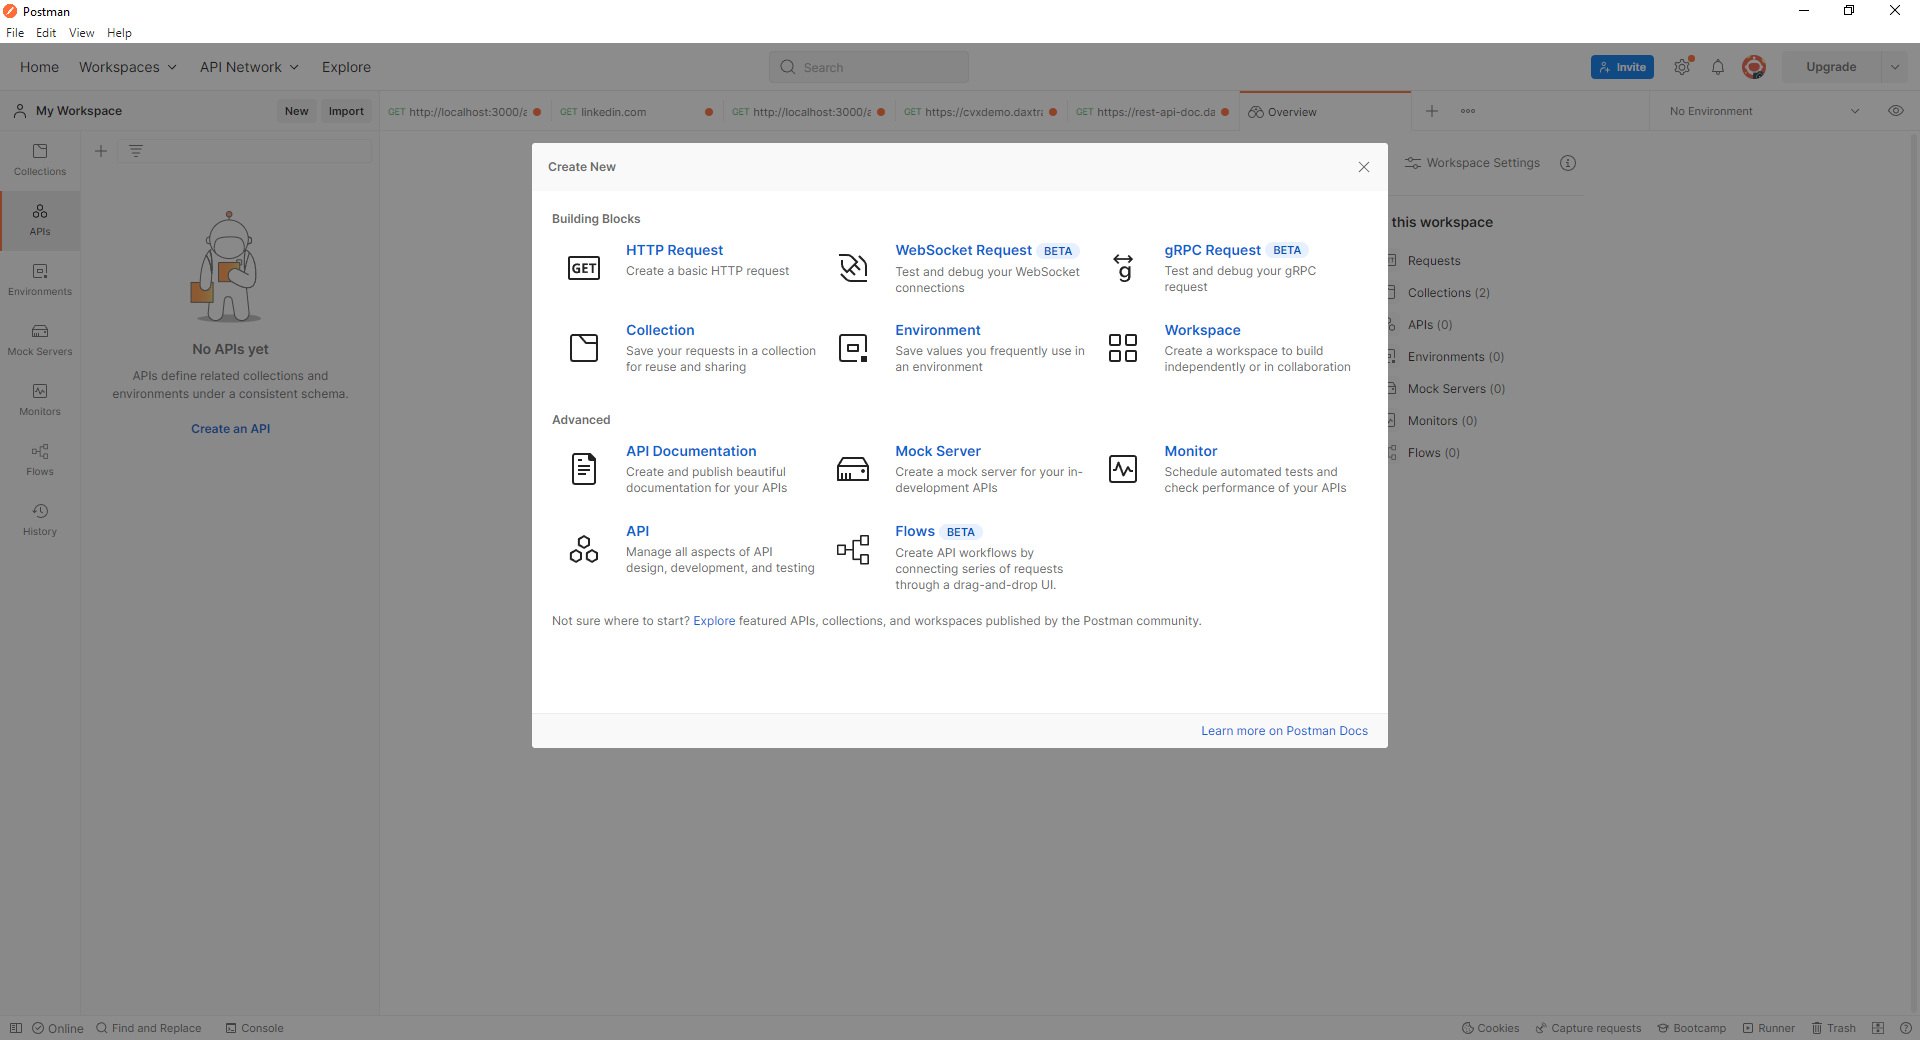The image size is (1920, 1040).
Task: Click the Search field
Action: 869,67
